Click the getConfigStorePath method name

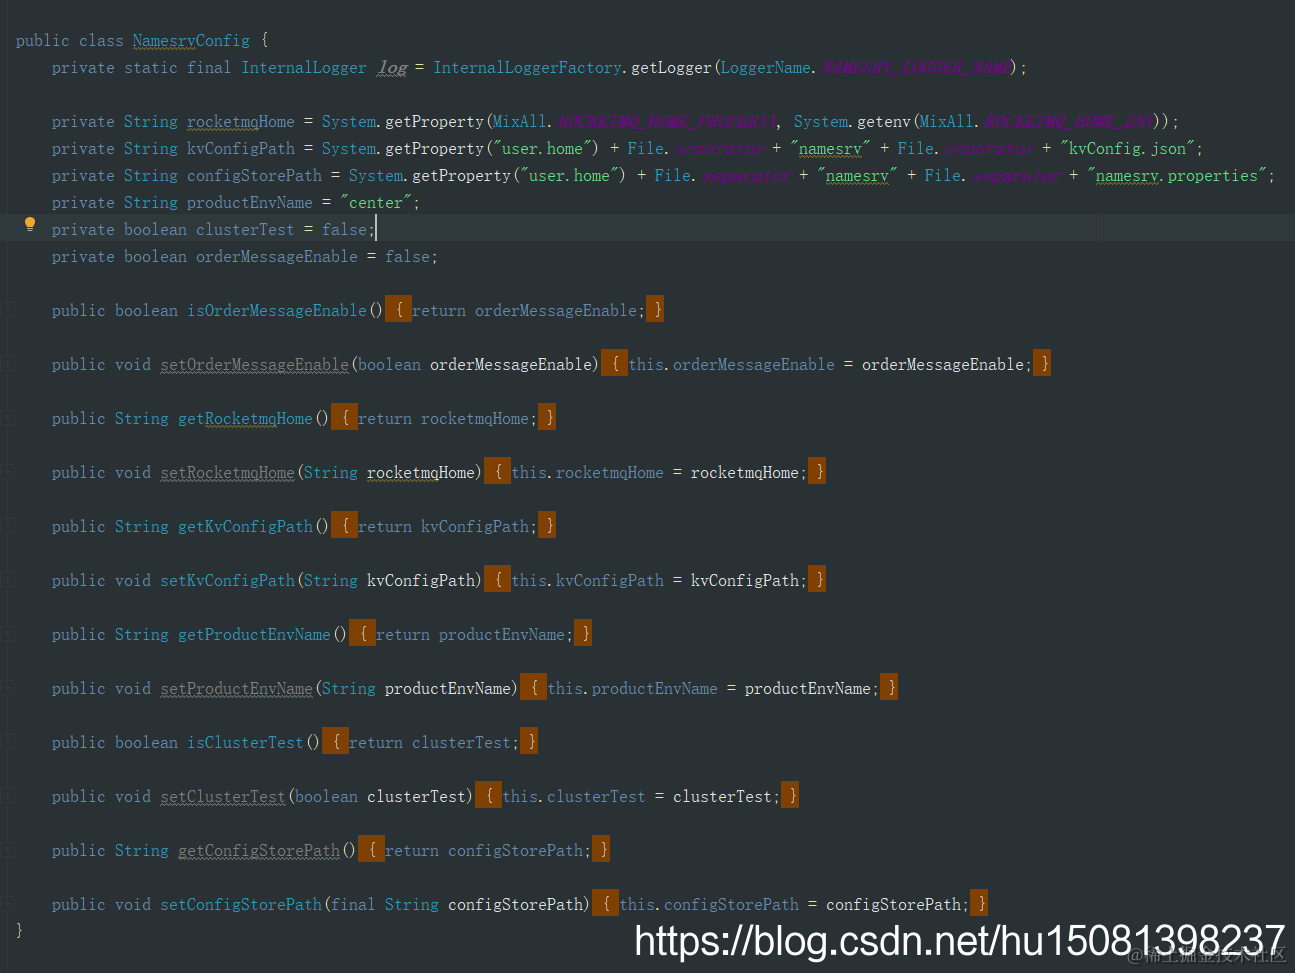(259, 850)
